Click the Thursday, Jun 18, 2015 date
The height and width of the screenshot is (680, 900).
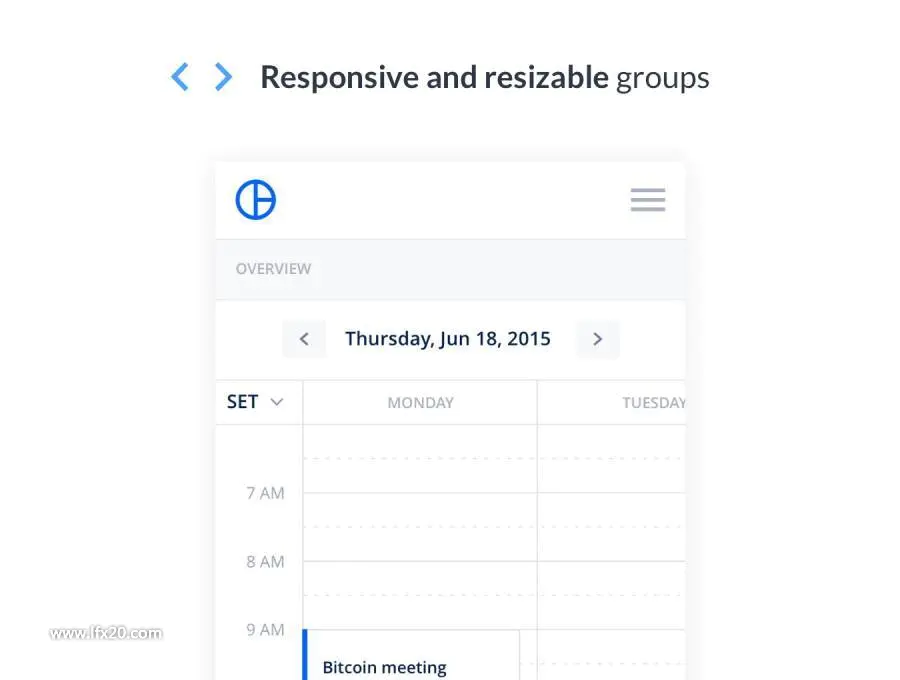pyautogui.click(x=448, y=339)
